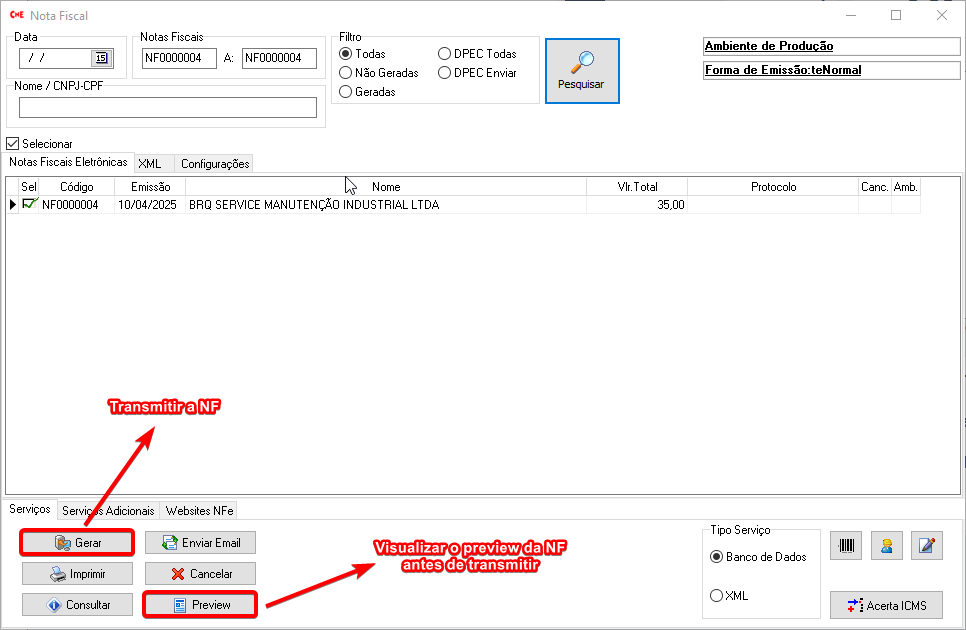The image size is (966, 630).
Task: Click the Preview button
Action: pyautogui.click(x=200, y=605)
